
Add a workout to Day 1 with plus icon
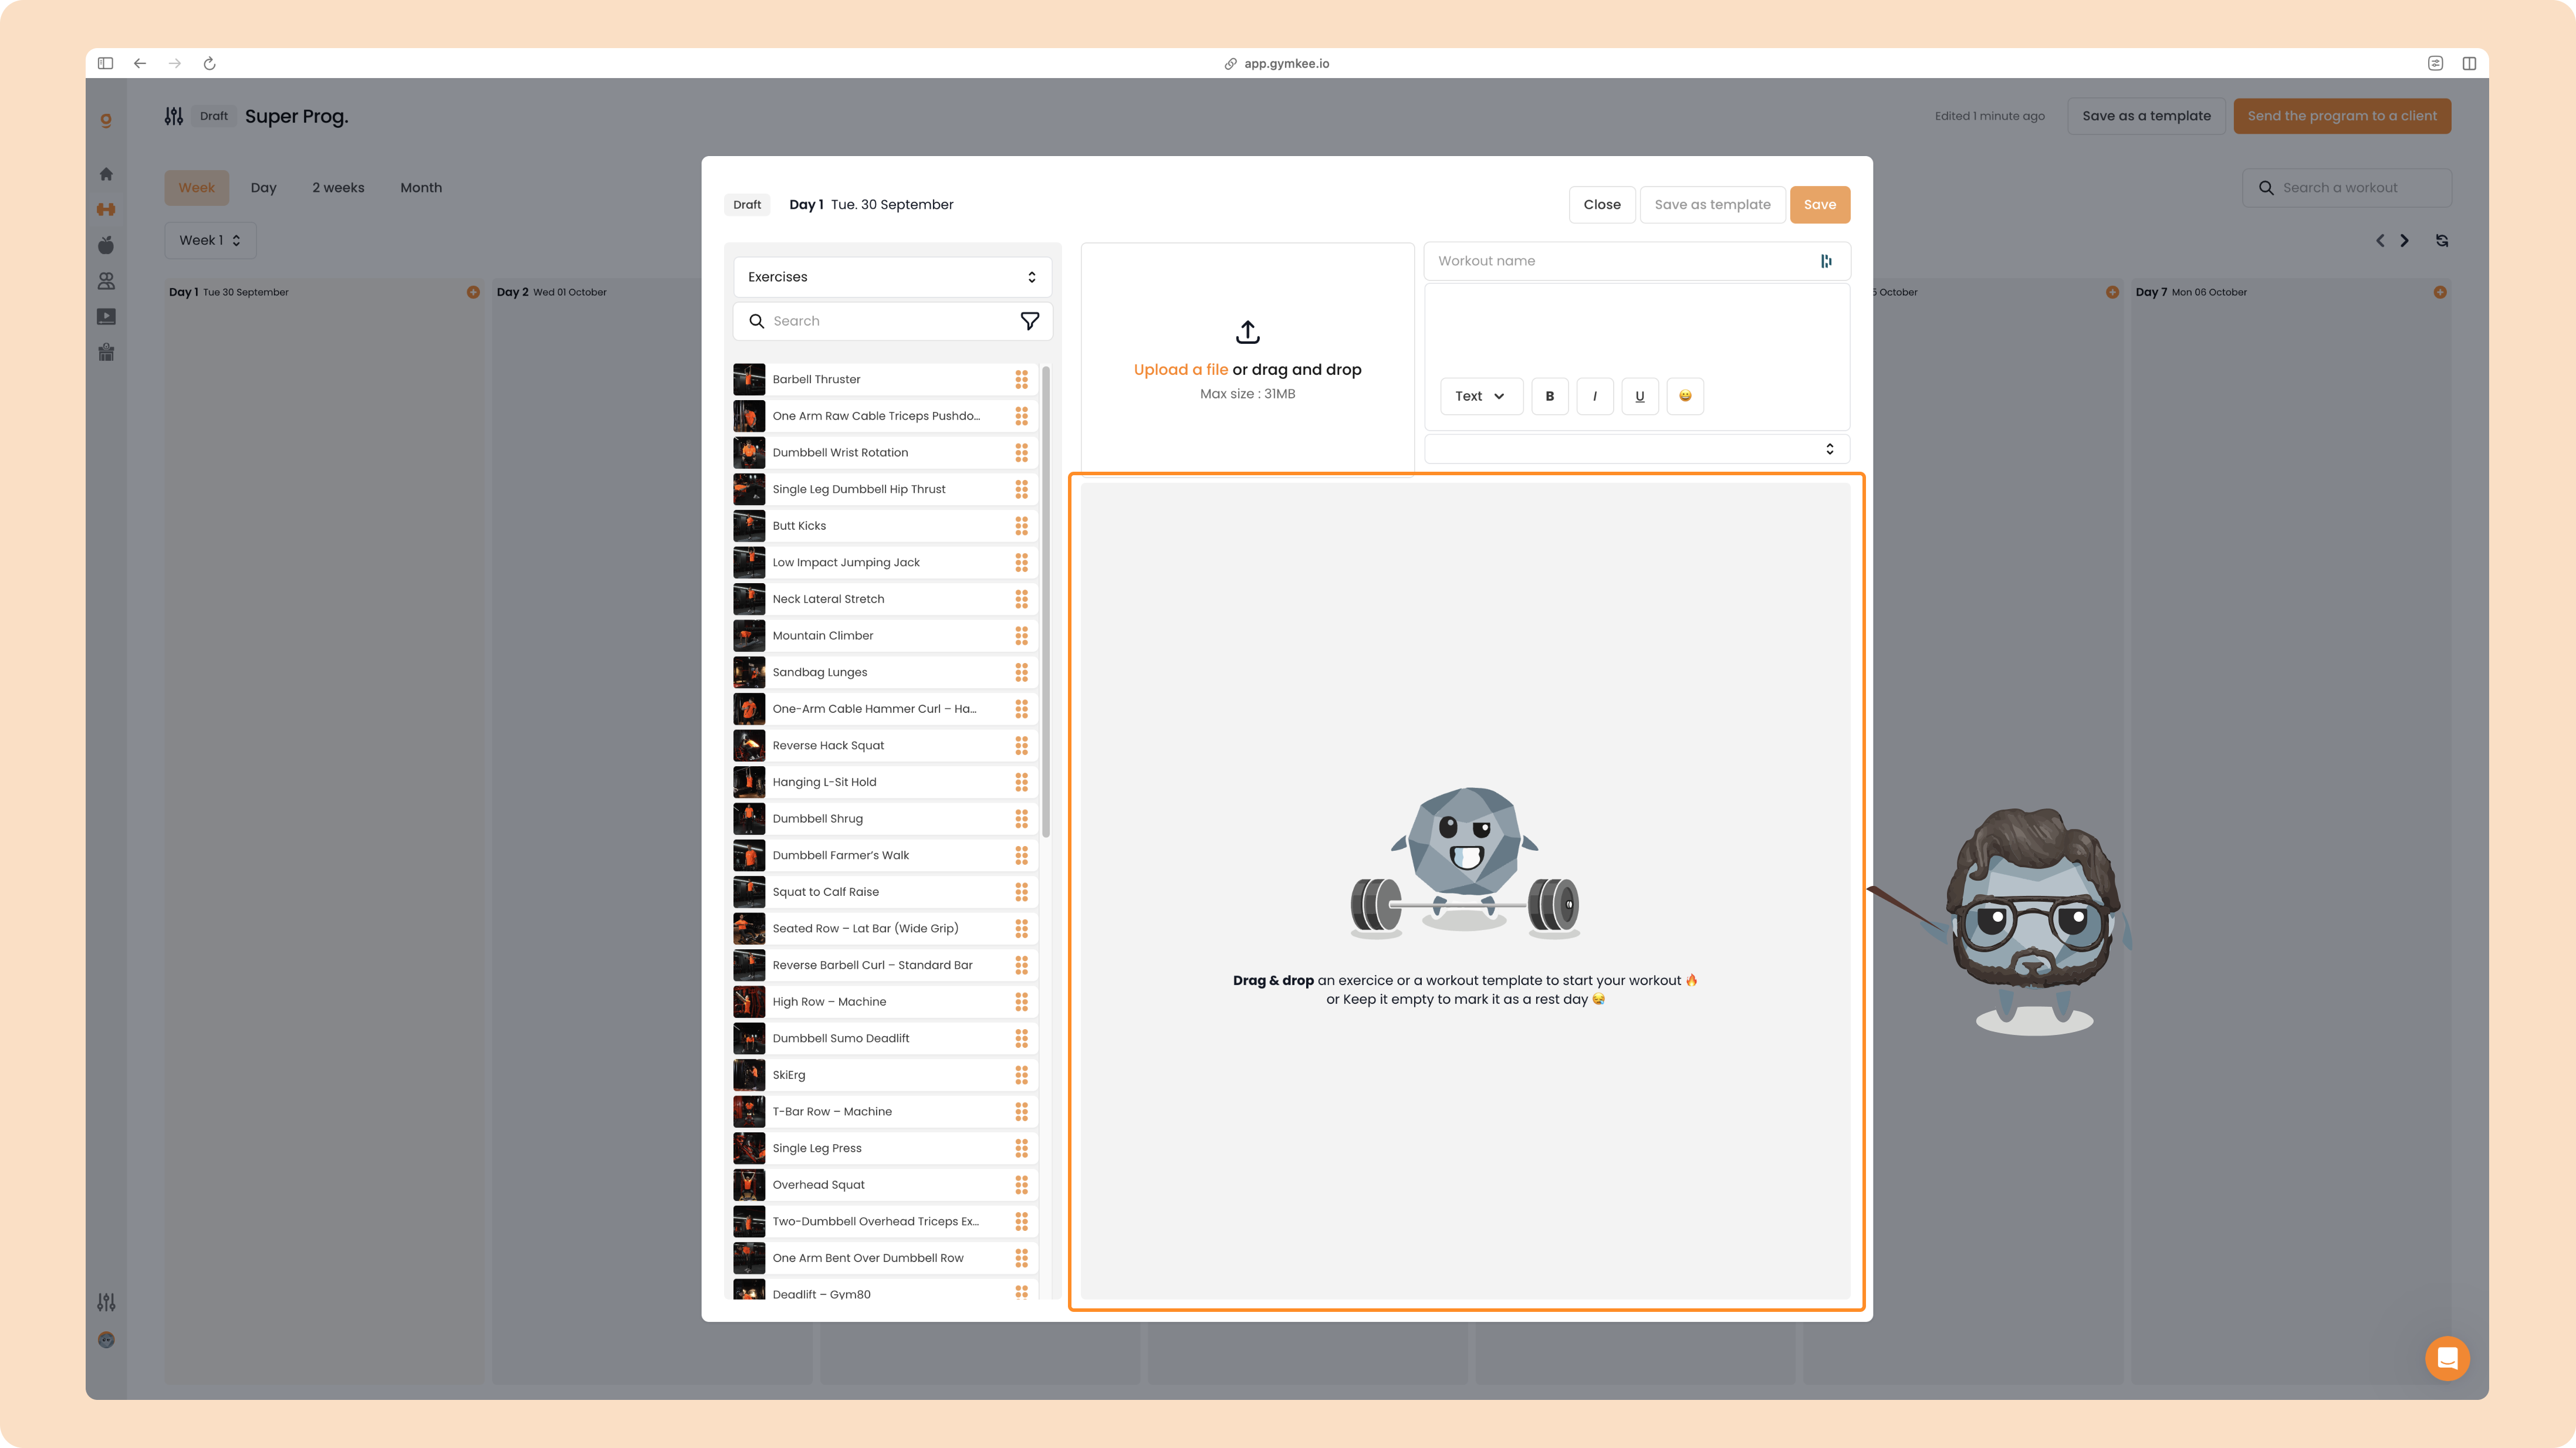[473, 292]
